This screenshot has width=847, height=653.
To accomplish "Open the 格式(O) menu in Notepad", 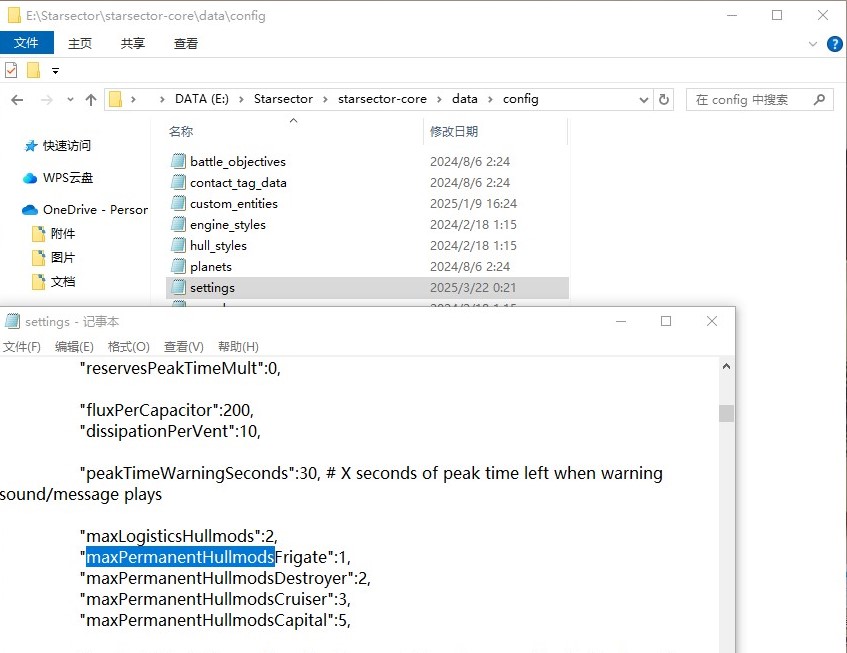I will [128, 346].
